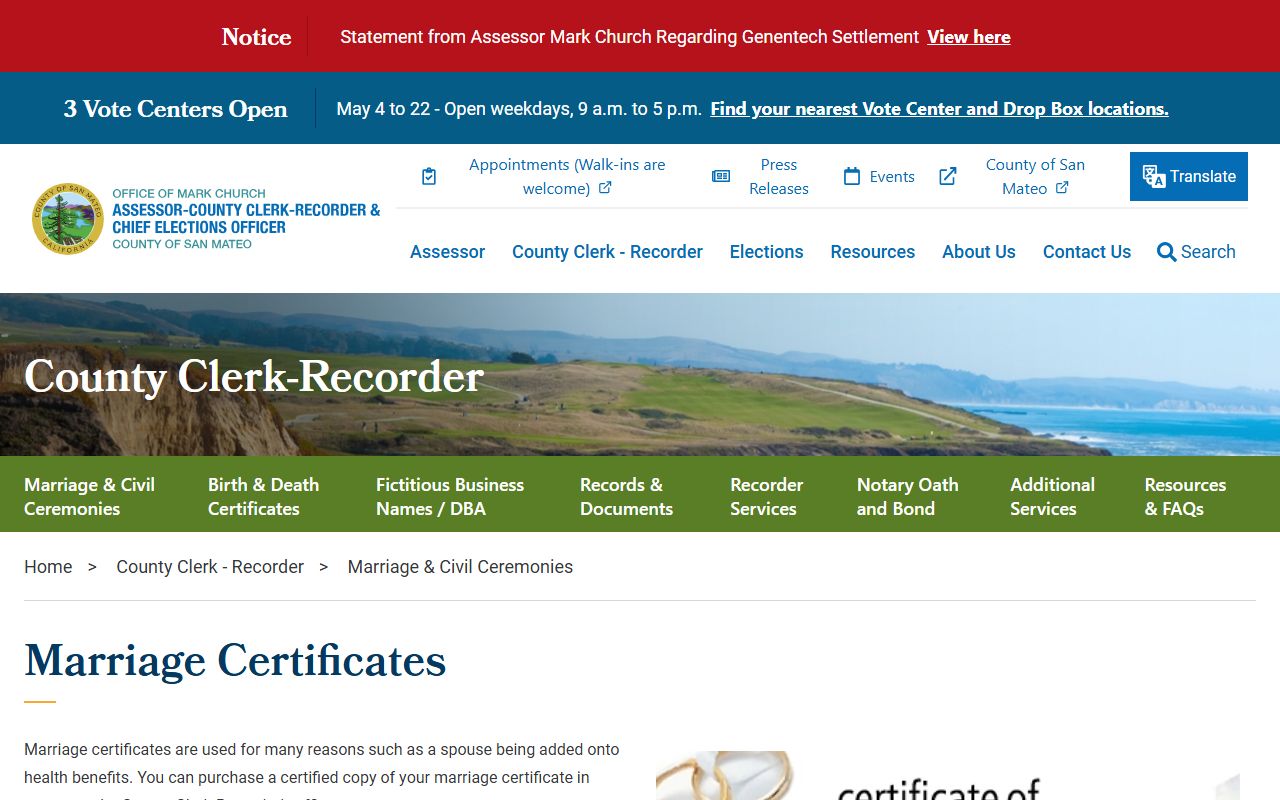Image resolution: width=1280 pixels, height=800 pixels.
Task: Click the 3 Vote Centers Open label
Action: point(175,109)
